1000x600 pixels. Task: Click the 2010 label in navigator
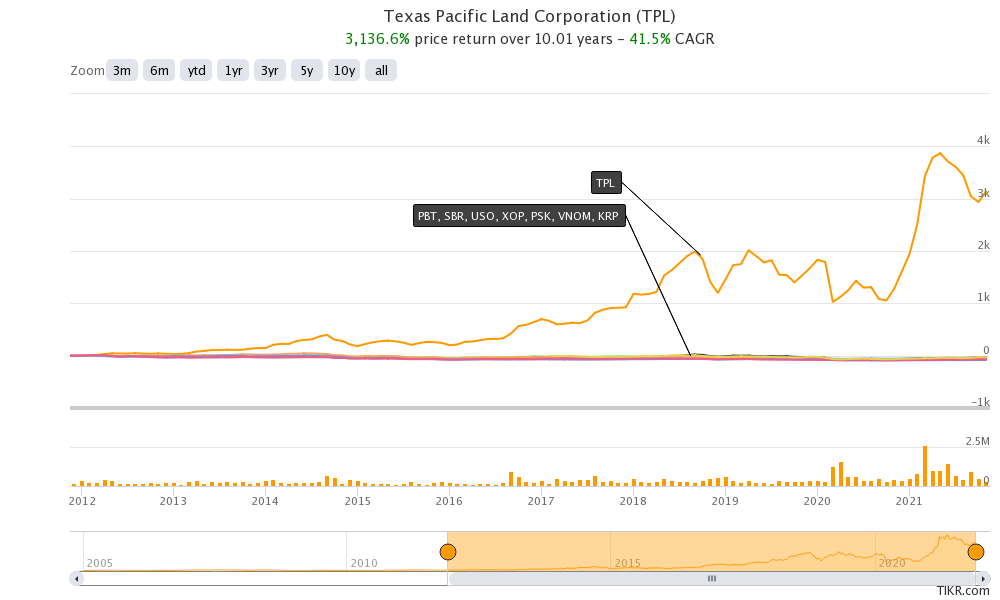[x=364, y=563]
